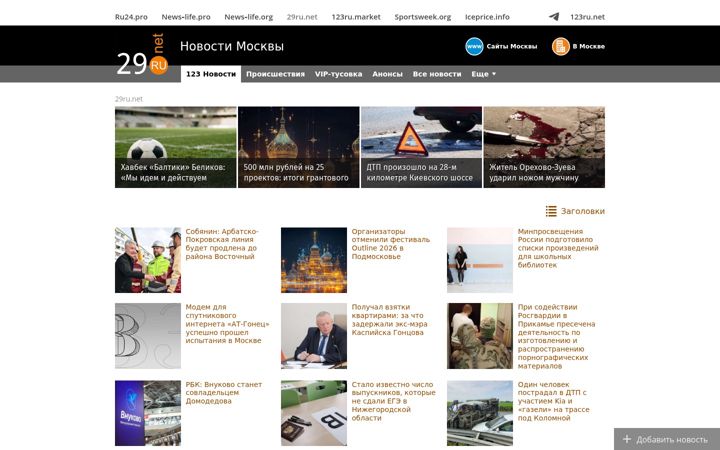
Task: Click the Внуково story thumbnail
Action: tap(148, 413)
